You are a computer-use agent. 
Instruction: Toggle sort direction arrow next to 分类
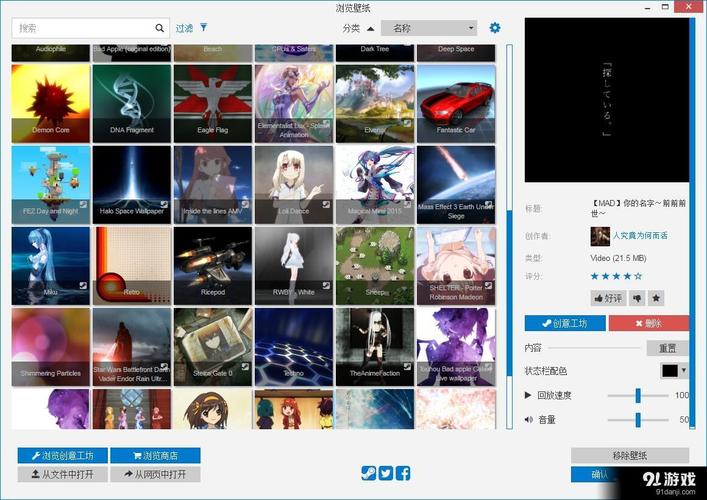click(x=371, y=28)
